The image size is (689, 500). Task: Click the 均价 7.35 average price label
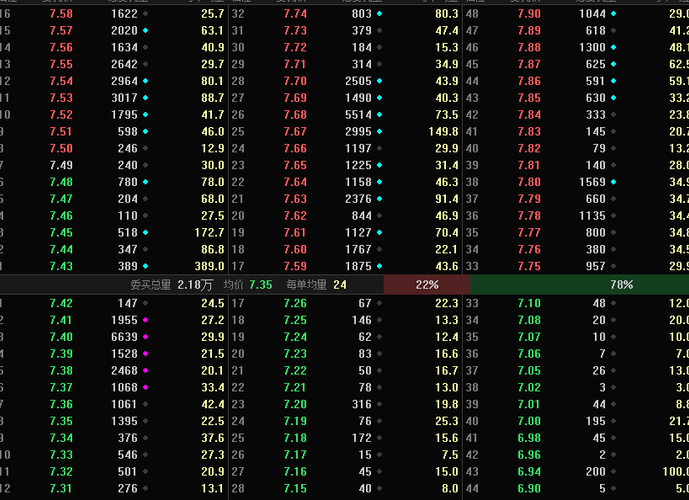(x=248, y=285)
